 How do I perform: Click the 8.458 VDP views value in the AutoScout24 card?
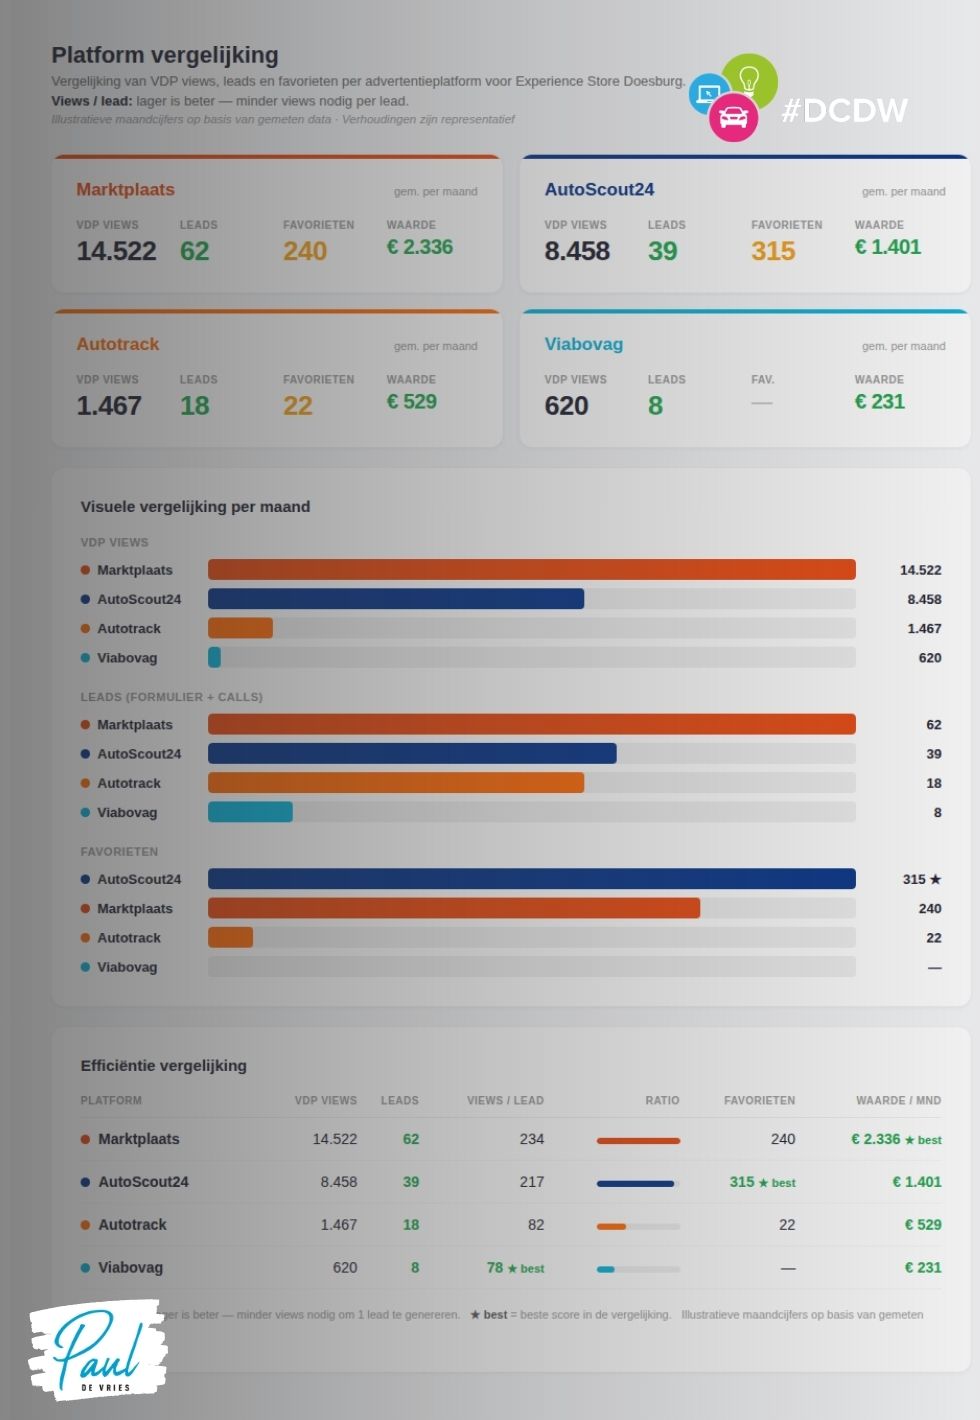pos(577,251)
